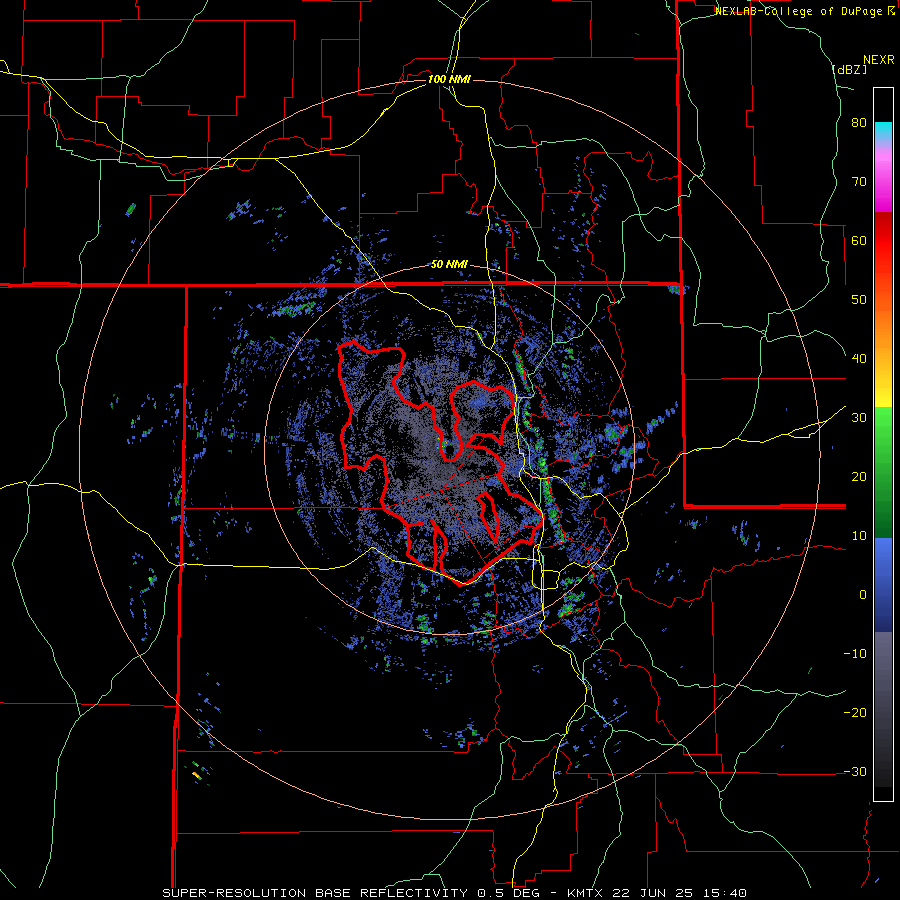The height and width of the screenshot is (900, 900).
Task: Click the 0 dBZ scale value
Action: [863, 595]
